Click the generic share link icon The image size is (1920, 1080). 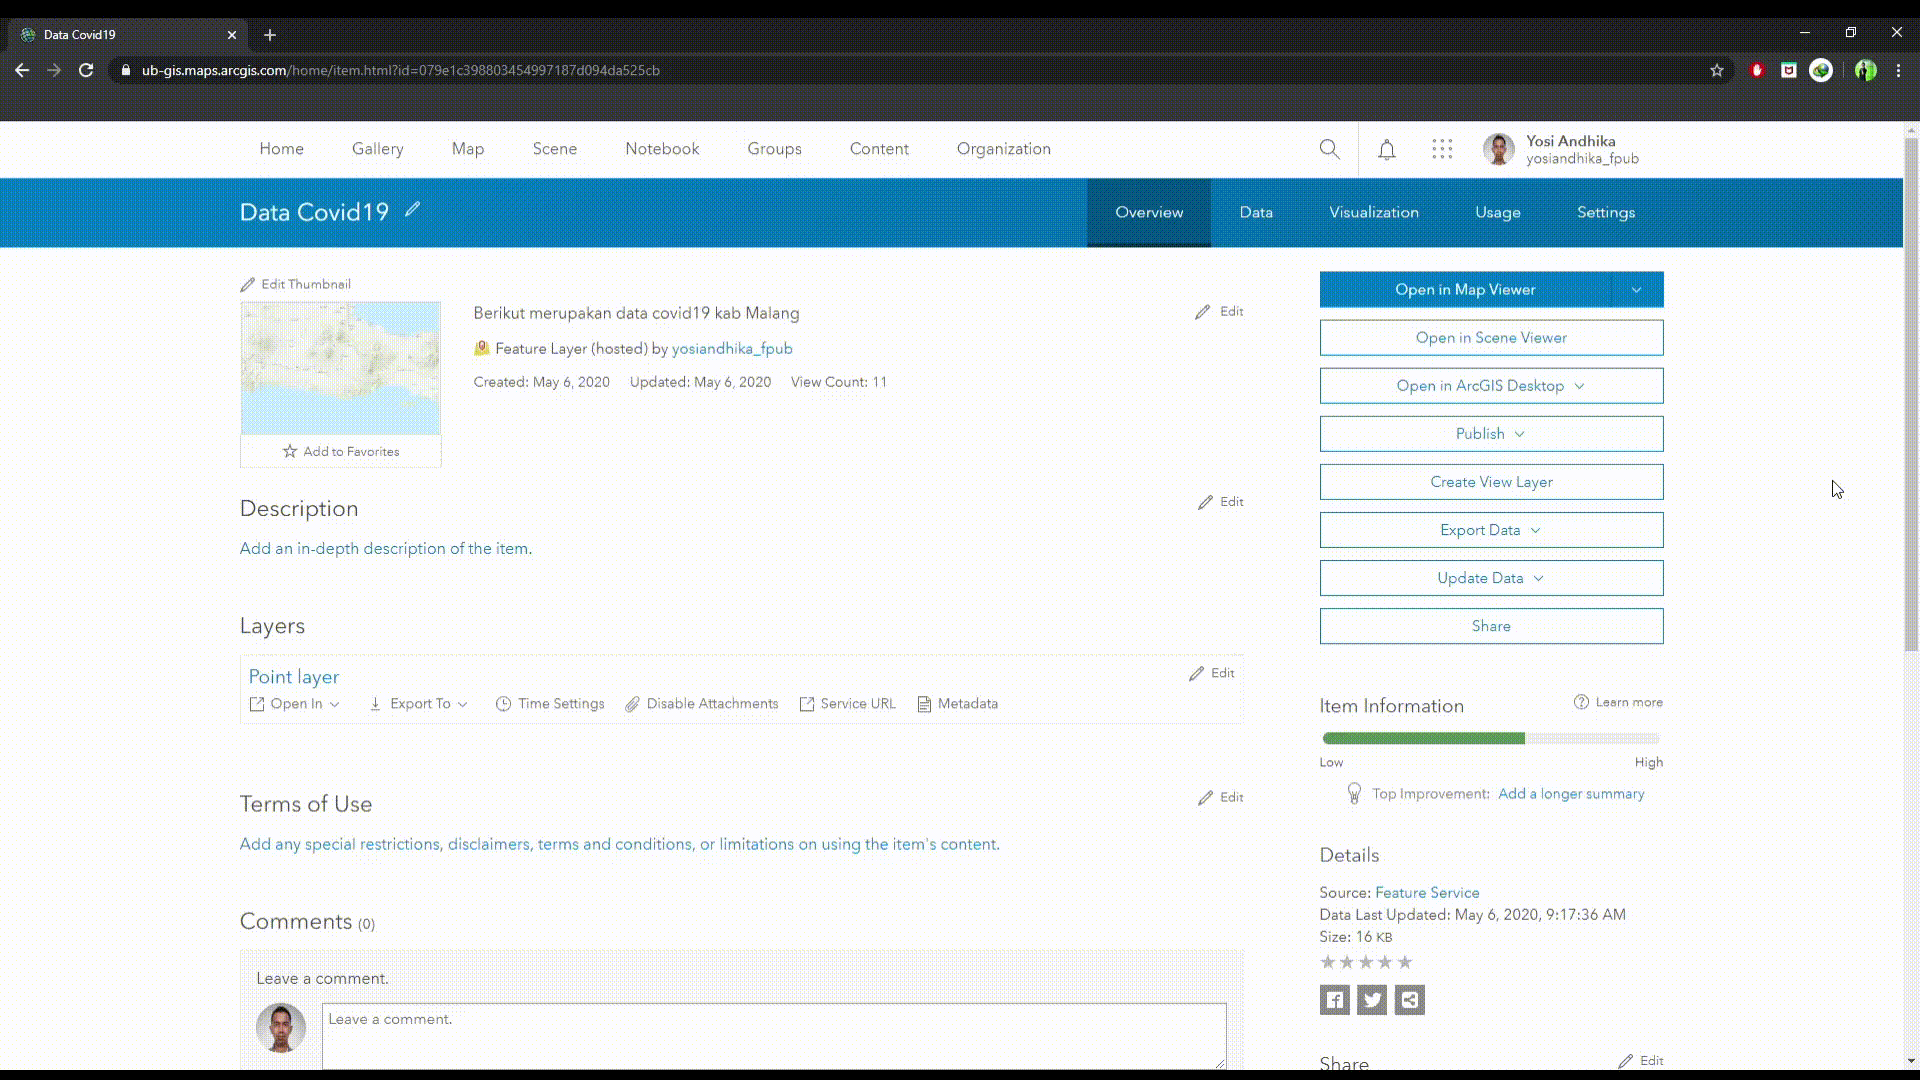tap(1409, 1000)
